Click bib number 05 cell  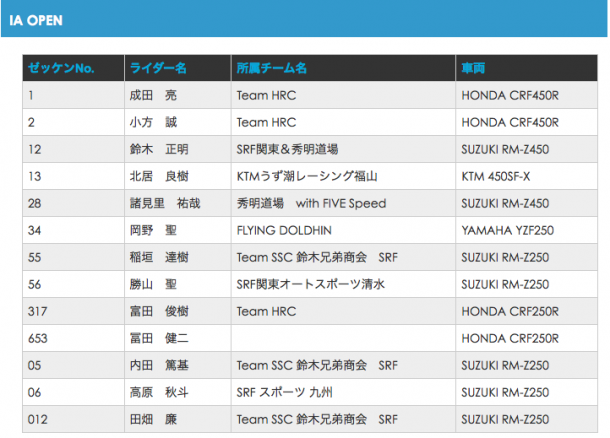click(74, 365)
